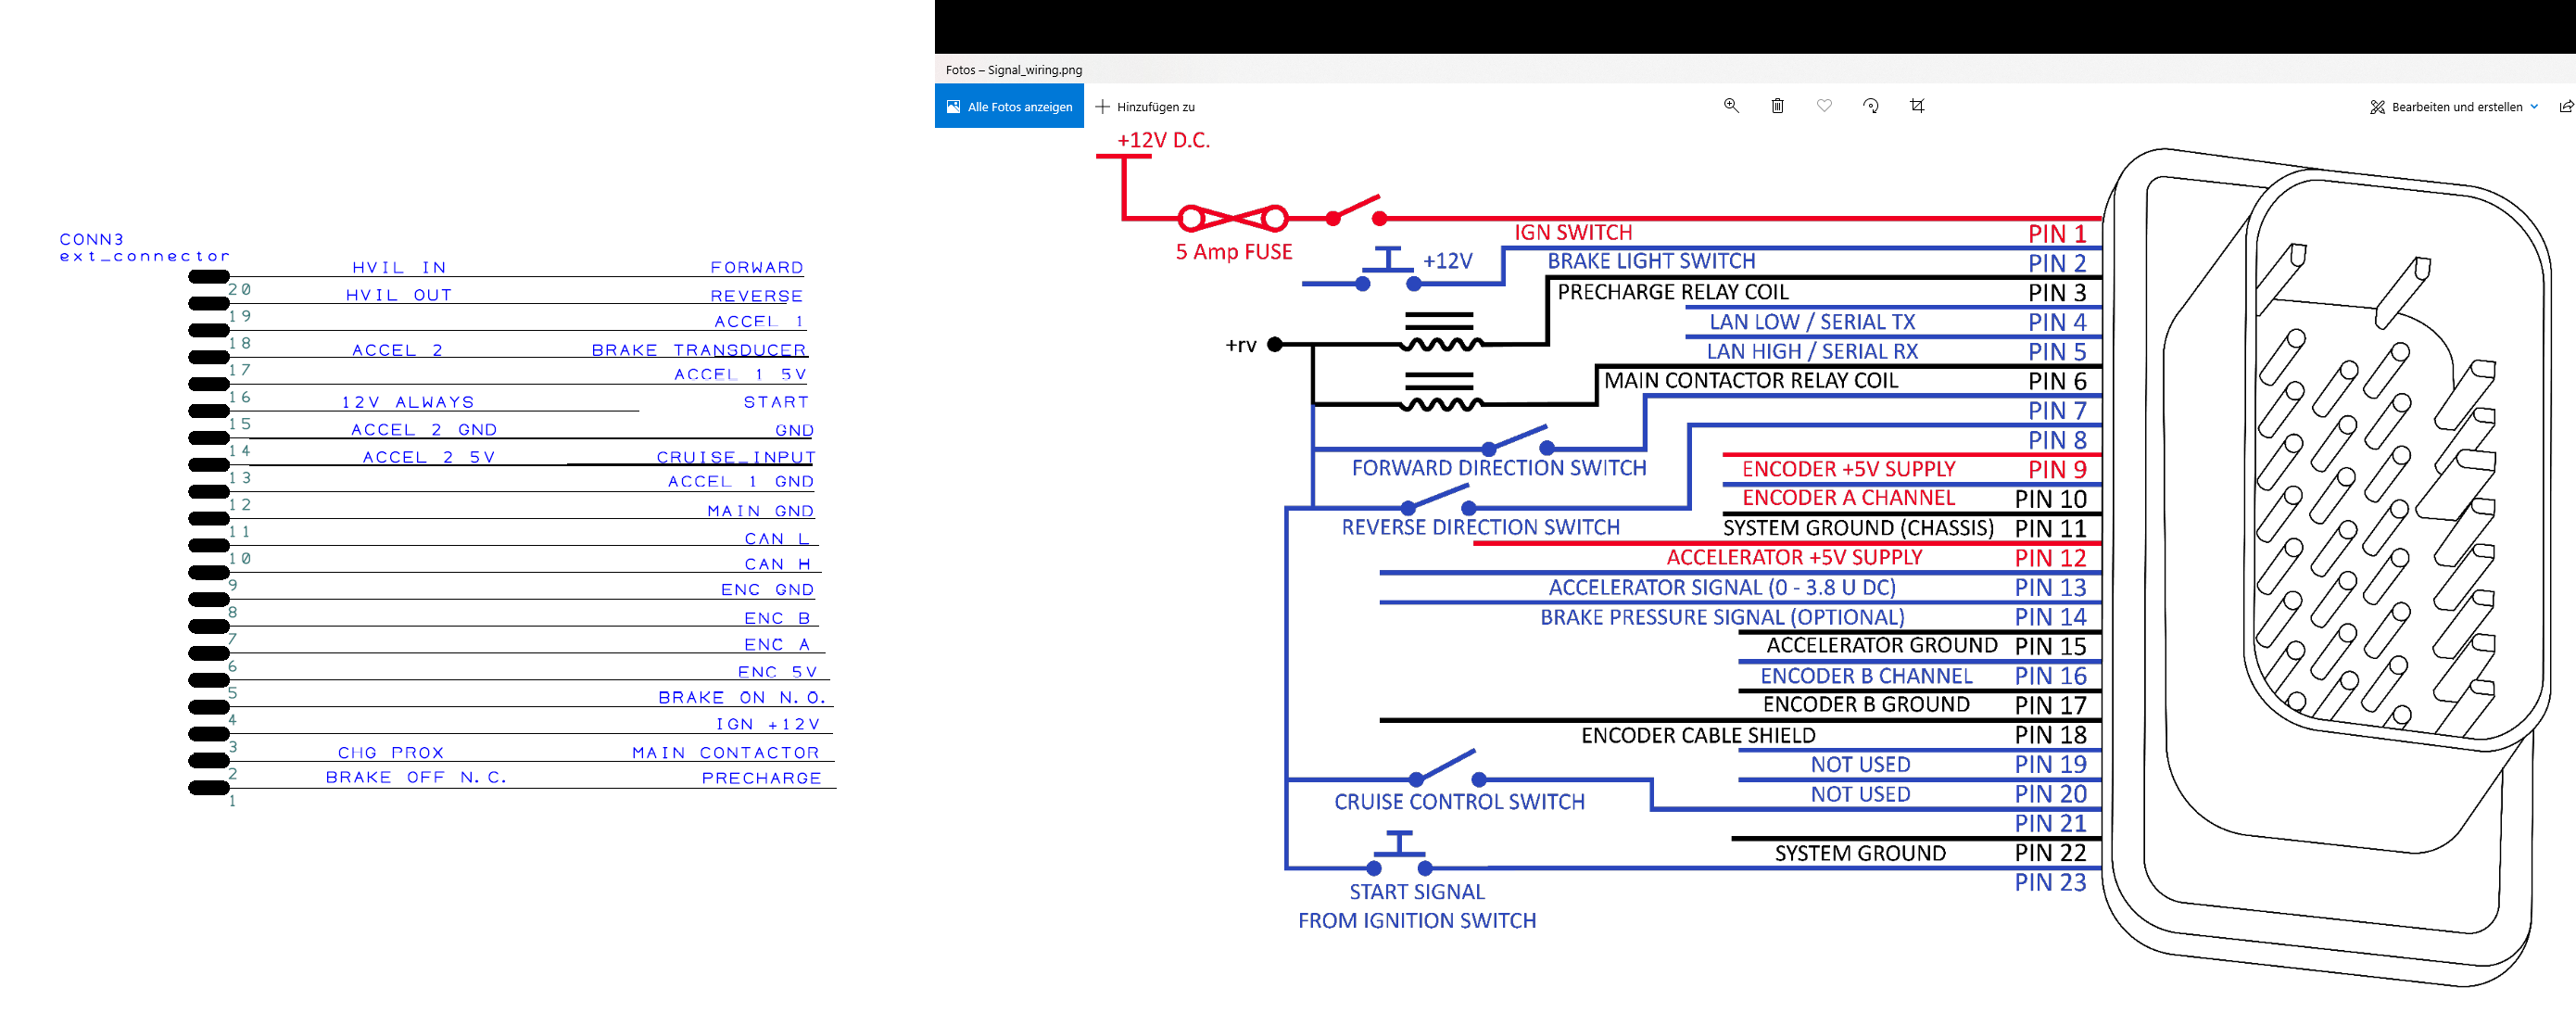
Task: Click the Fotos – Signal_wiring.png title
Action: pos(1013,70)
